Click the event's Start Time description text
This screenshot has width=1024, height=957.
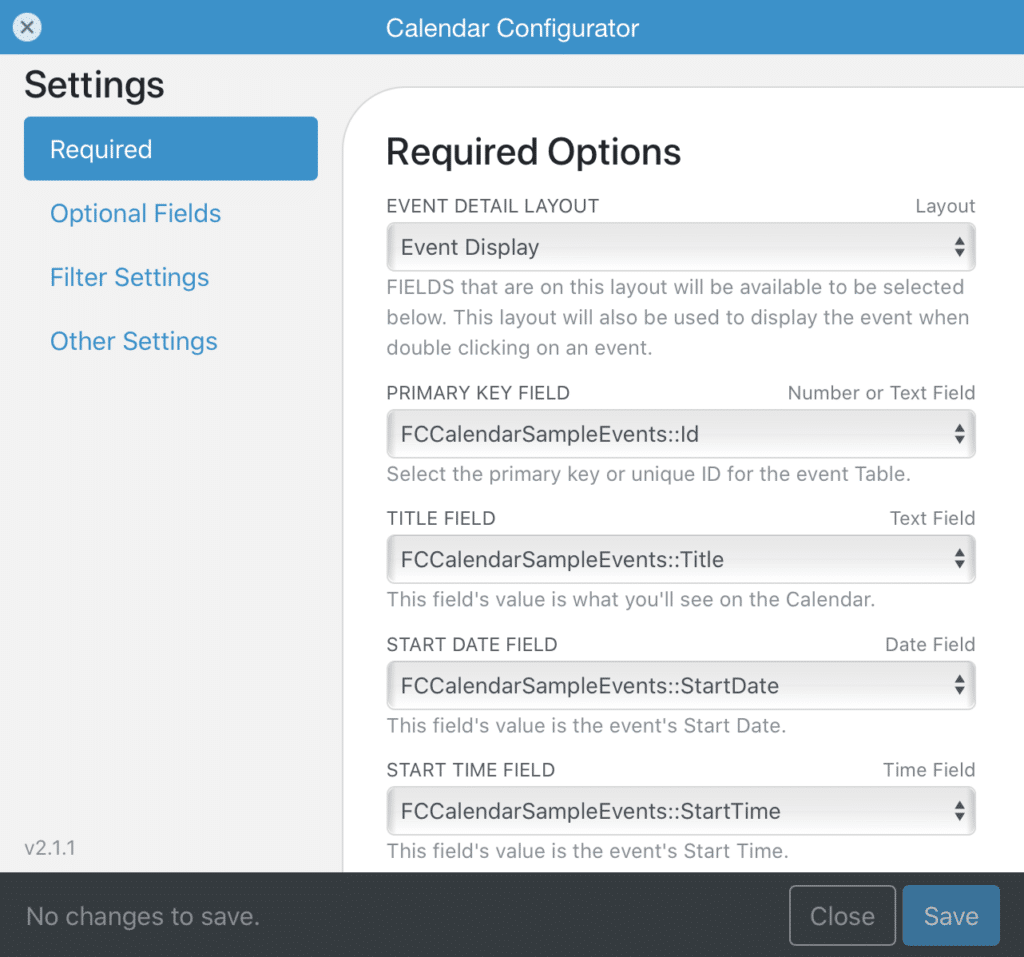pyautogui.click(x=588, y=851)
